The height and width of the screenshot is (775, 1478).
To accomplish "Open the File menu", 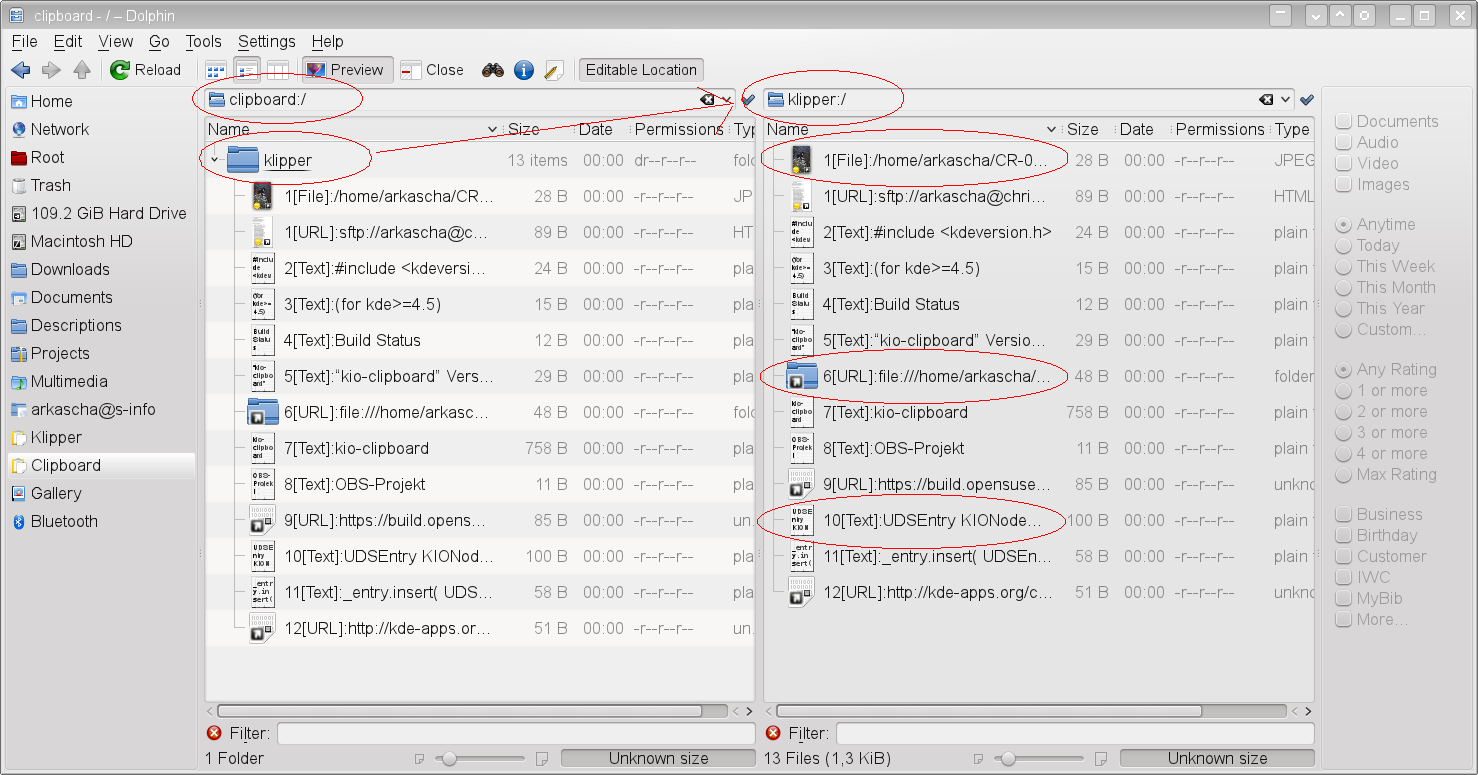I will point(24,42).
